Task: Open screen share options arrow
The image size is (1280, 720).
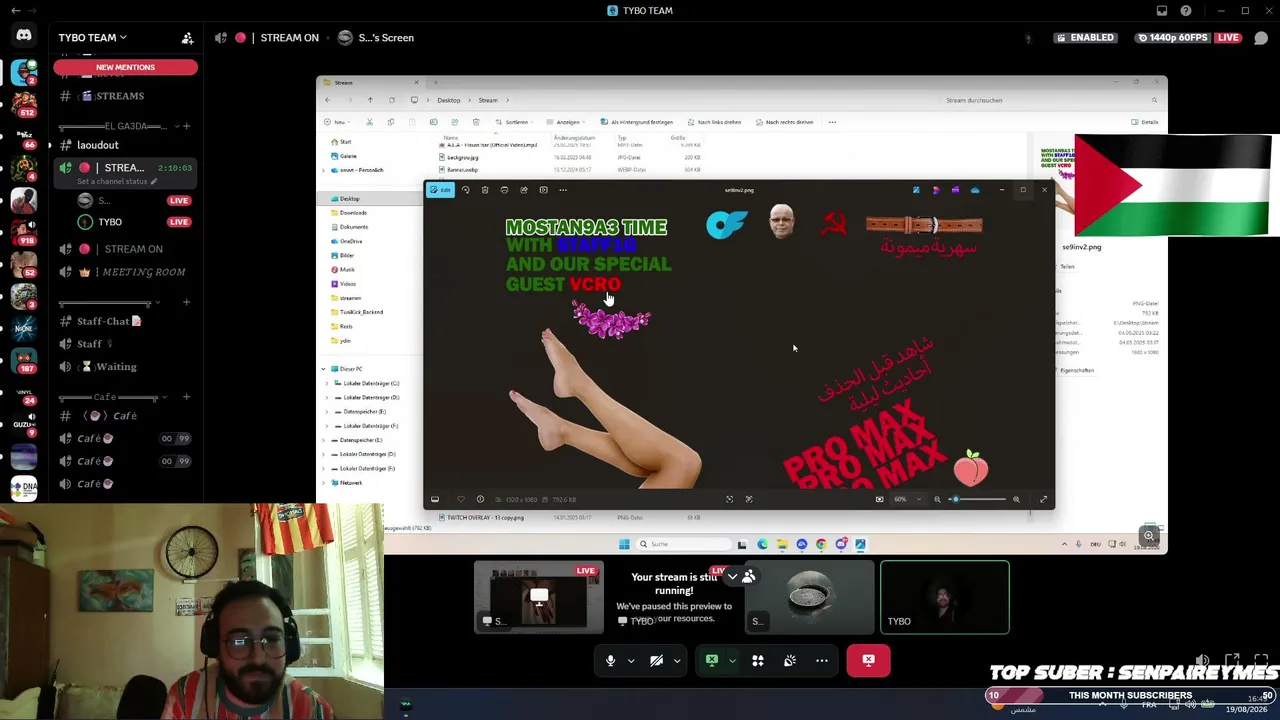Action: coord(732,661)
